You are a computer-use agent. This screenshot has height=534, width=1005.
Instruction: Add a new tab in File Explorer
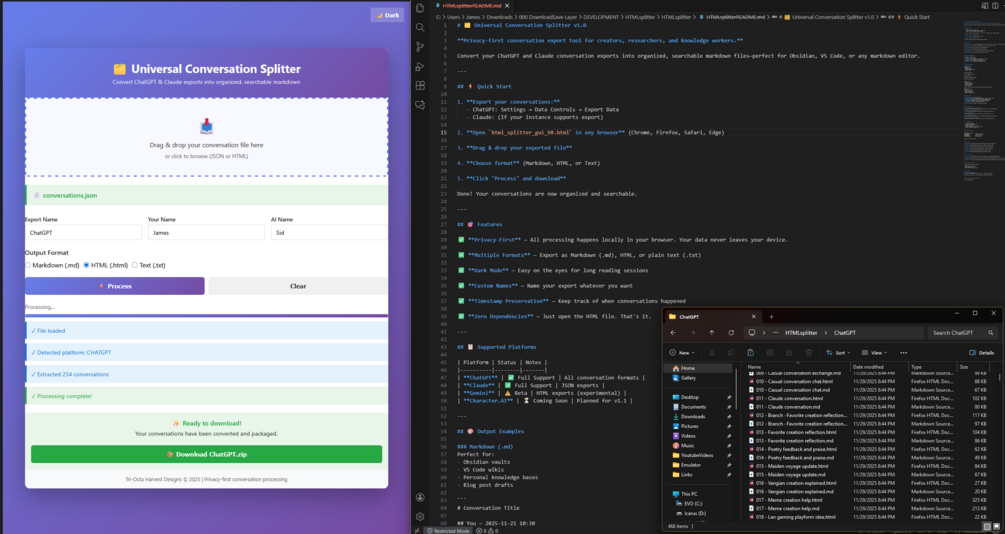click(771, 317)
